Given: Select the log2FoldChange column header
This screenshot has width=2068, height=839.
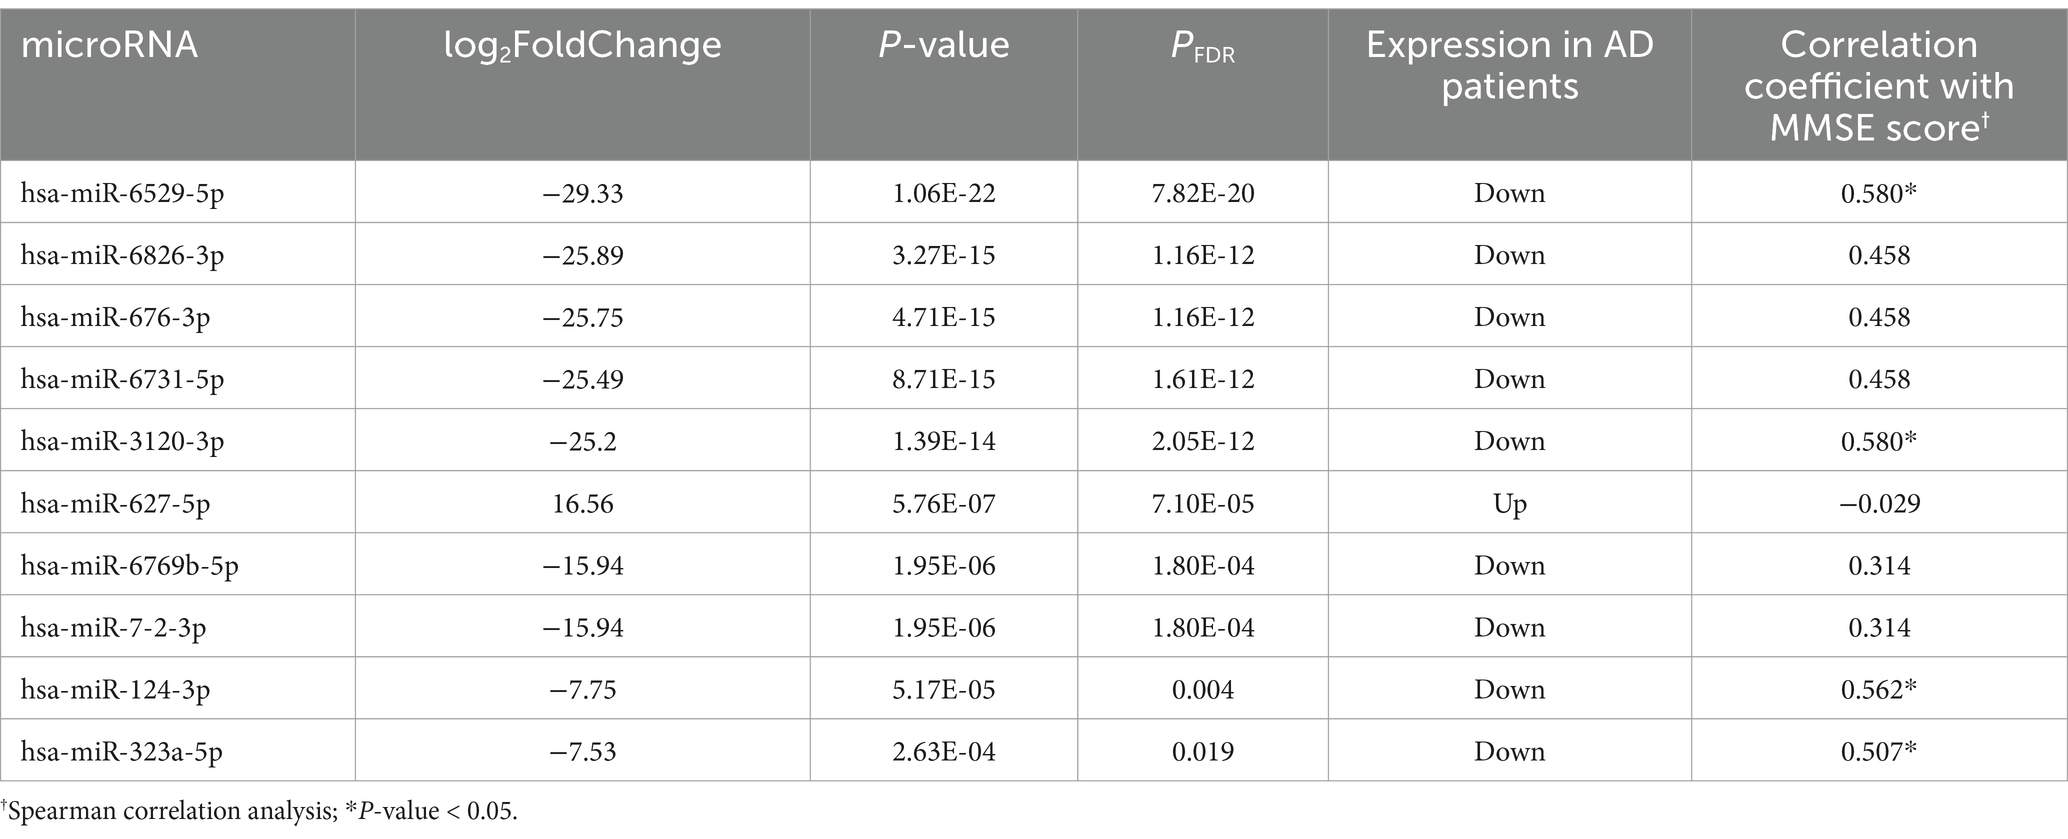Looking at the screenshot, I should [583, 46].
